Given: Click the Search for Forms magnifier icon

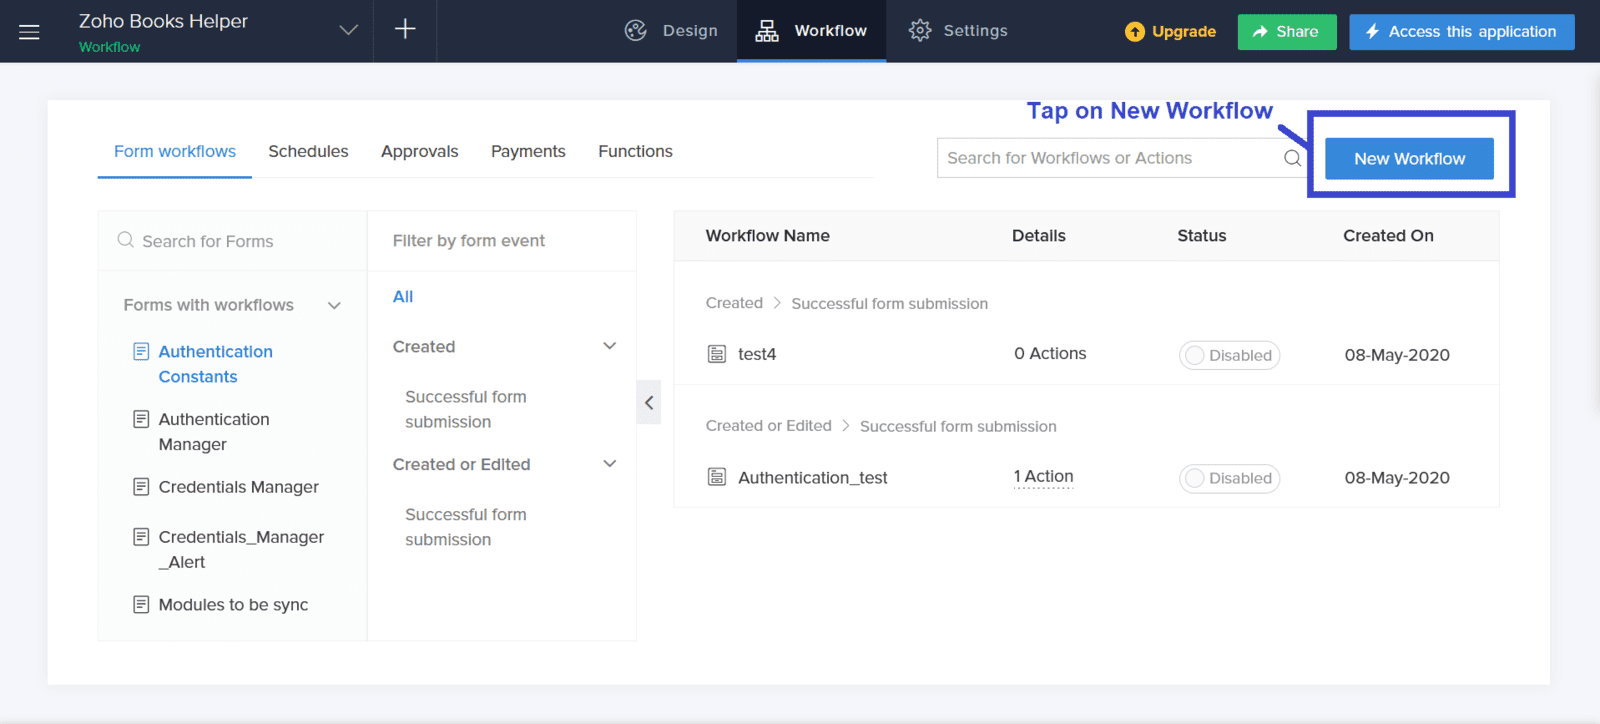Looking at the screenshot, I should coord(126,240).
